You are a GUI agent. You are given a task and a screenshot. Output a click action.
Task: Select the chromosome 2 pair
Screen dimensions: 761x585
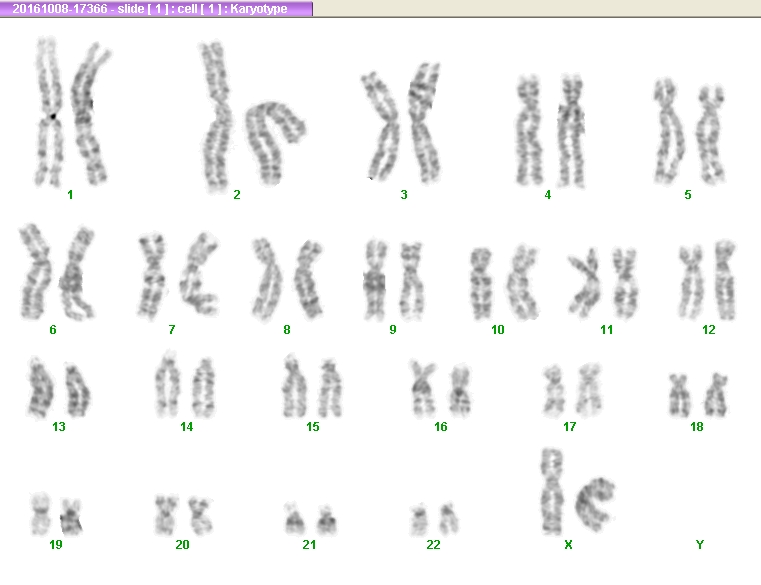[x=252, y=116]
